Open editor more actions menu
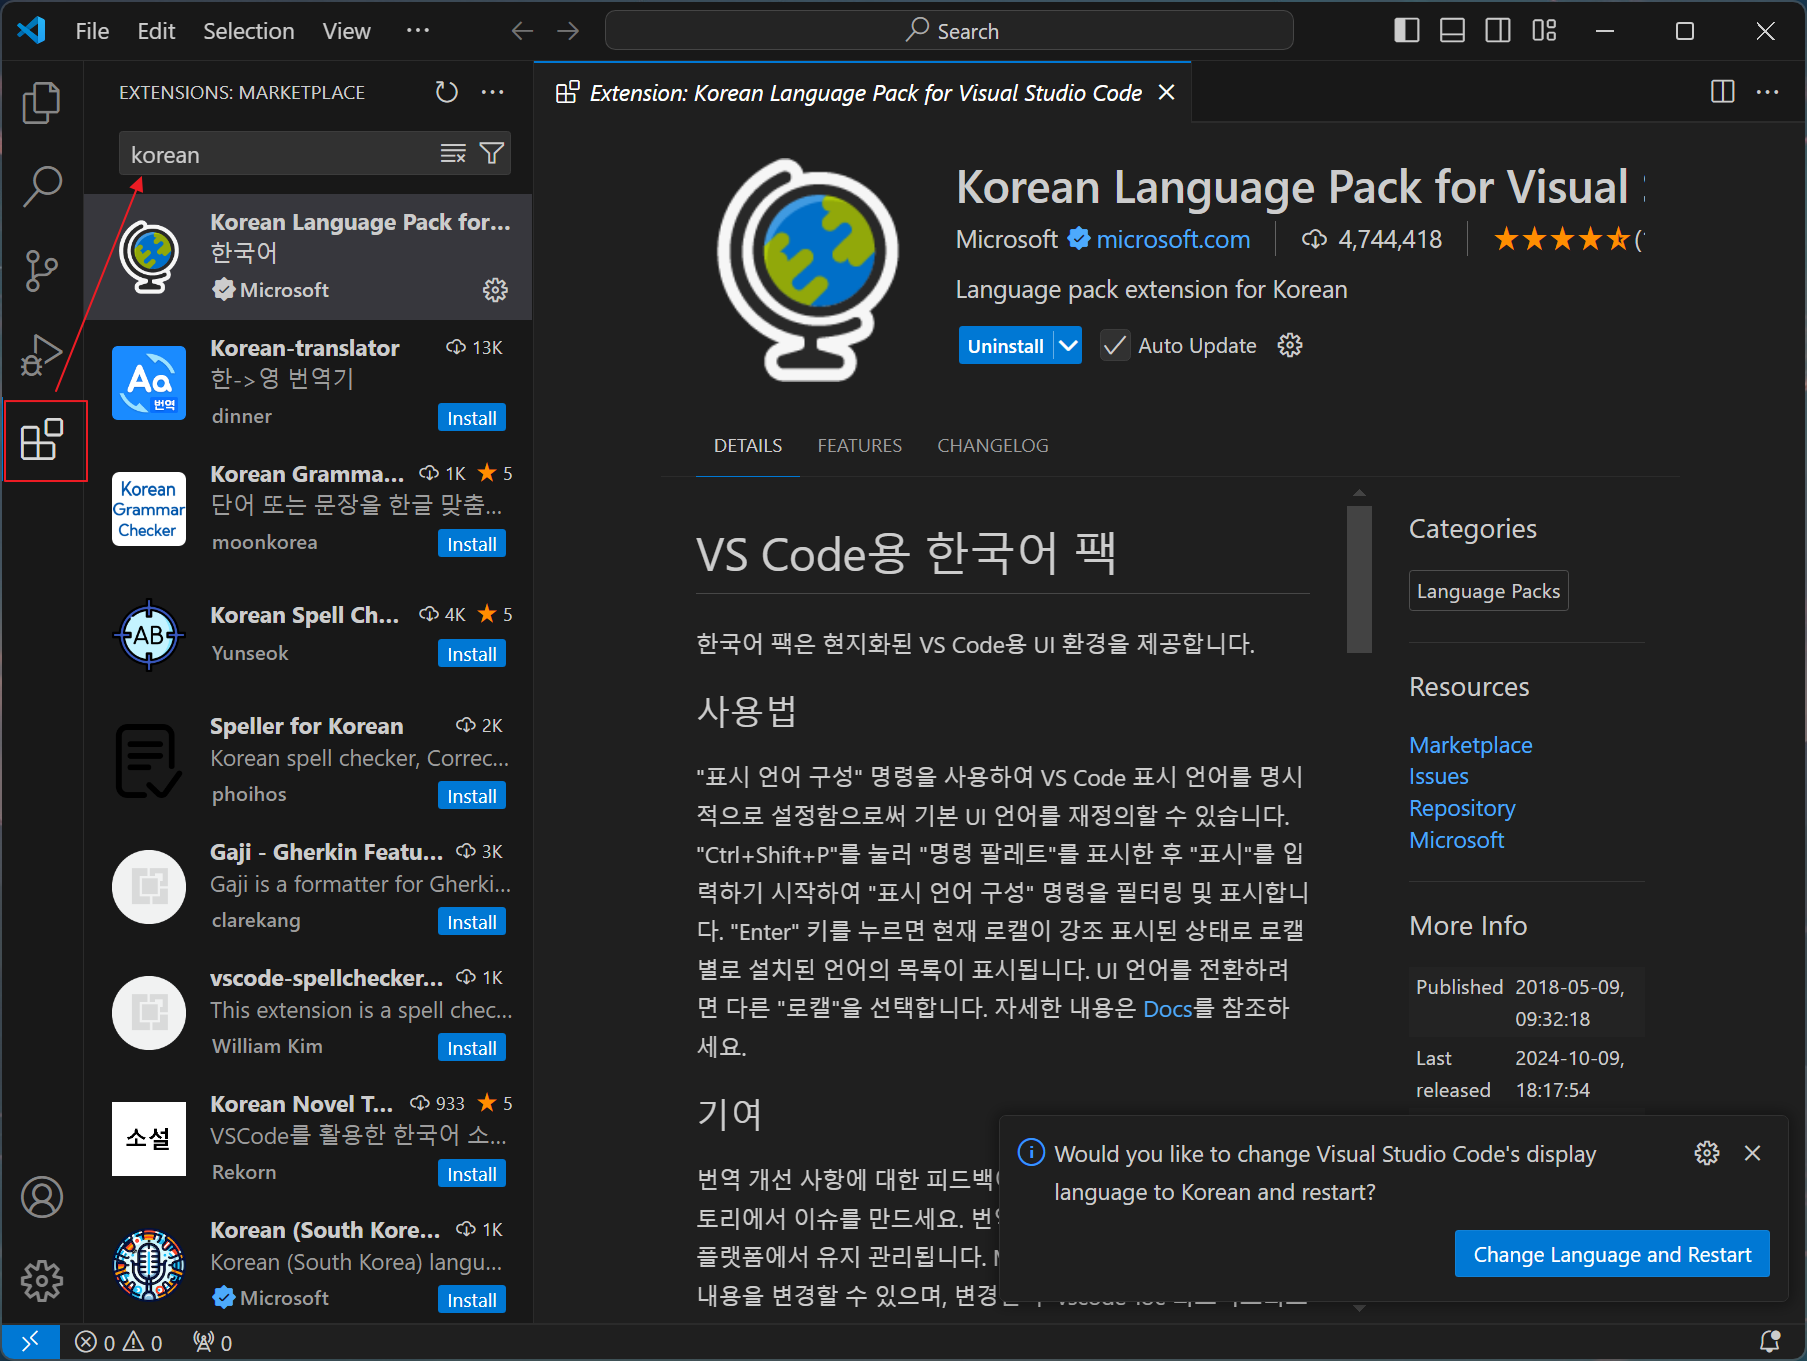This screenshot has width=1807, height=1361. (1768, 92)
